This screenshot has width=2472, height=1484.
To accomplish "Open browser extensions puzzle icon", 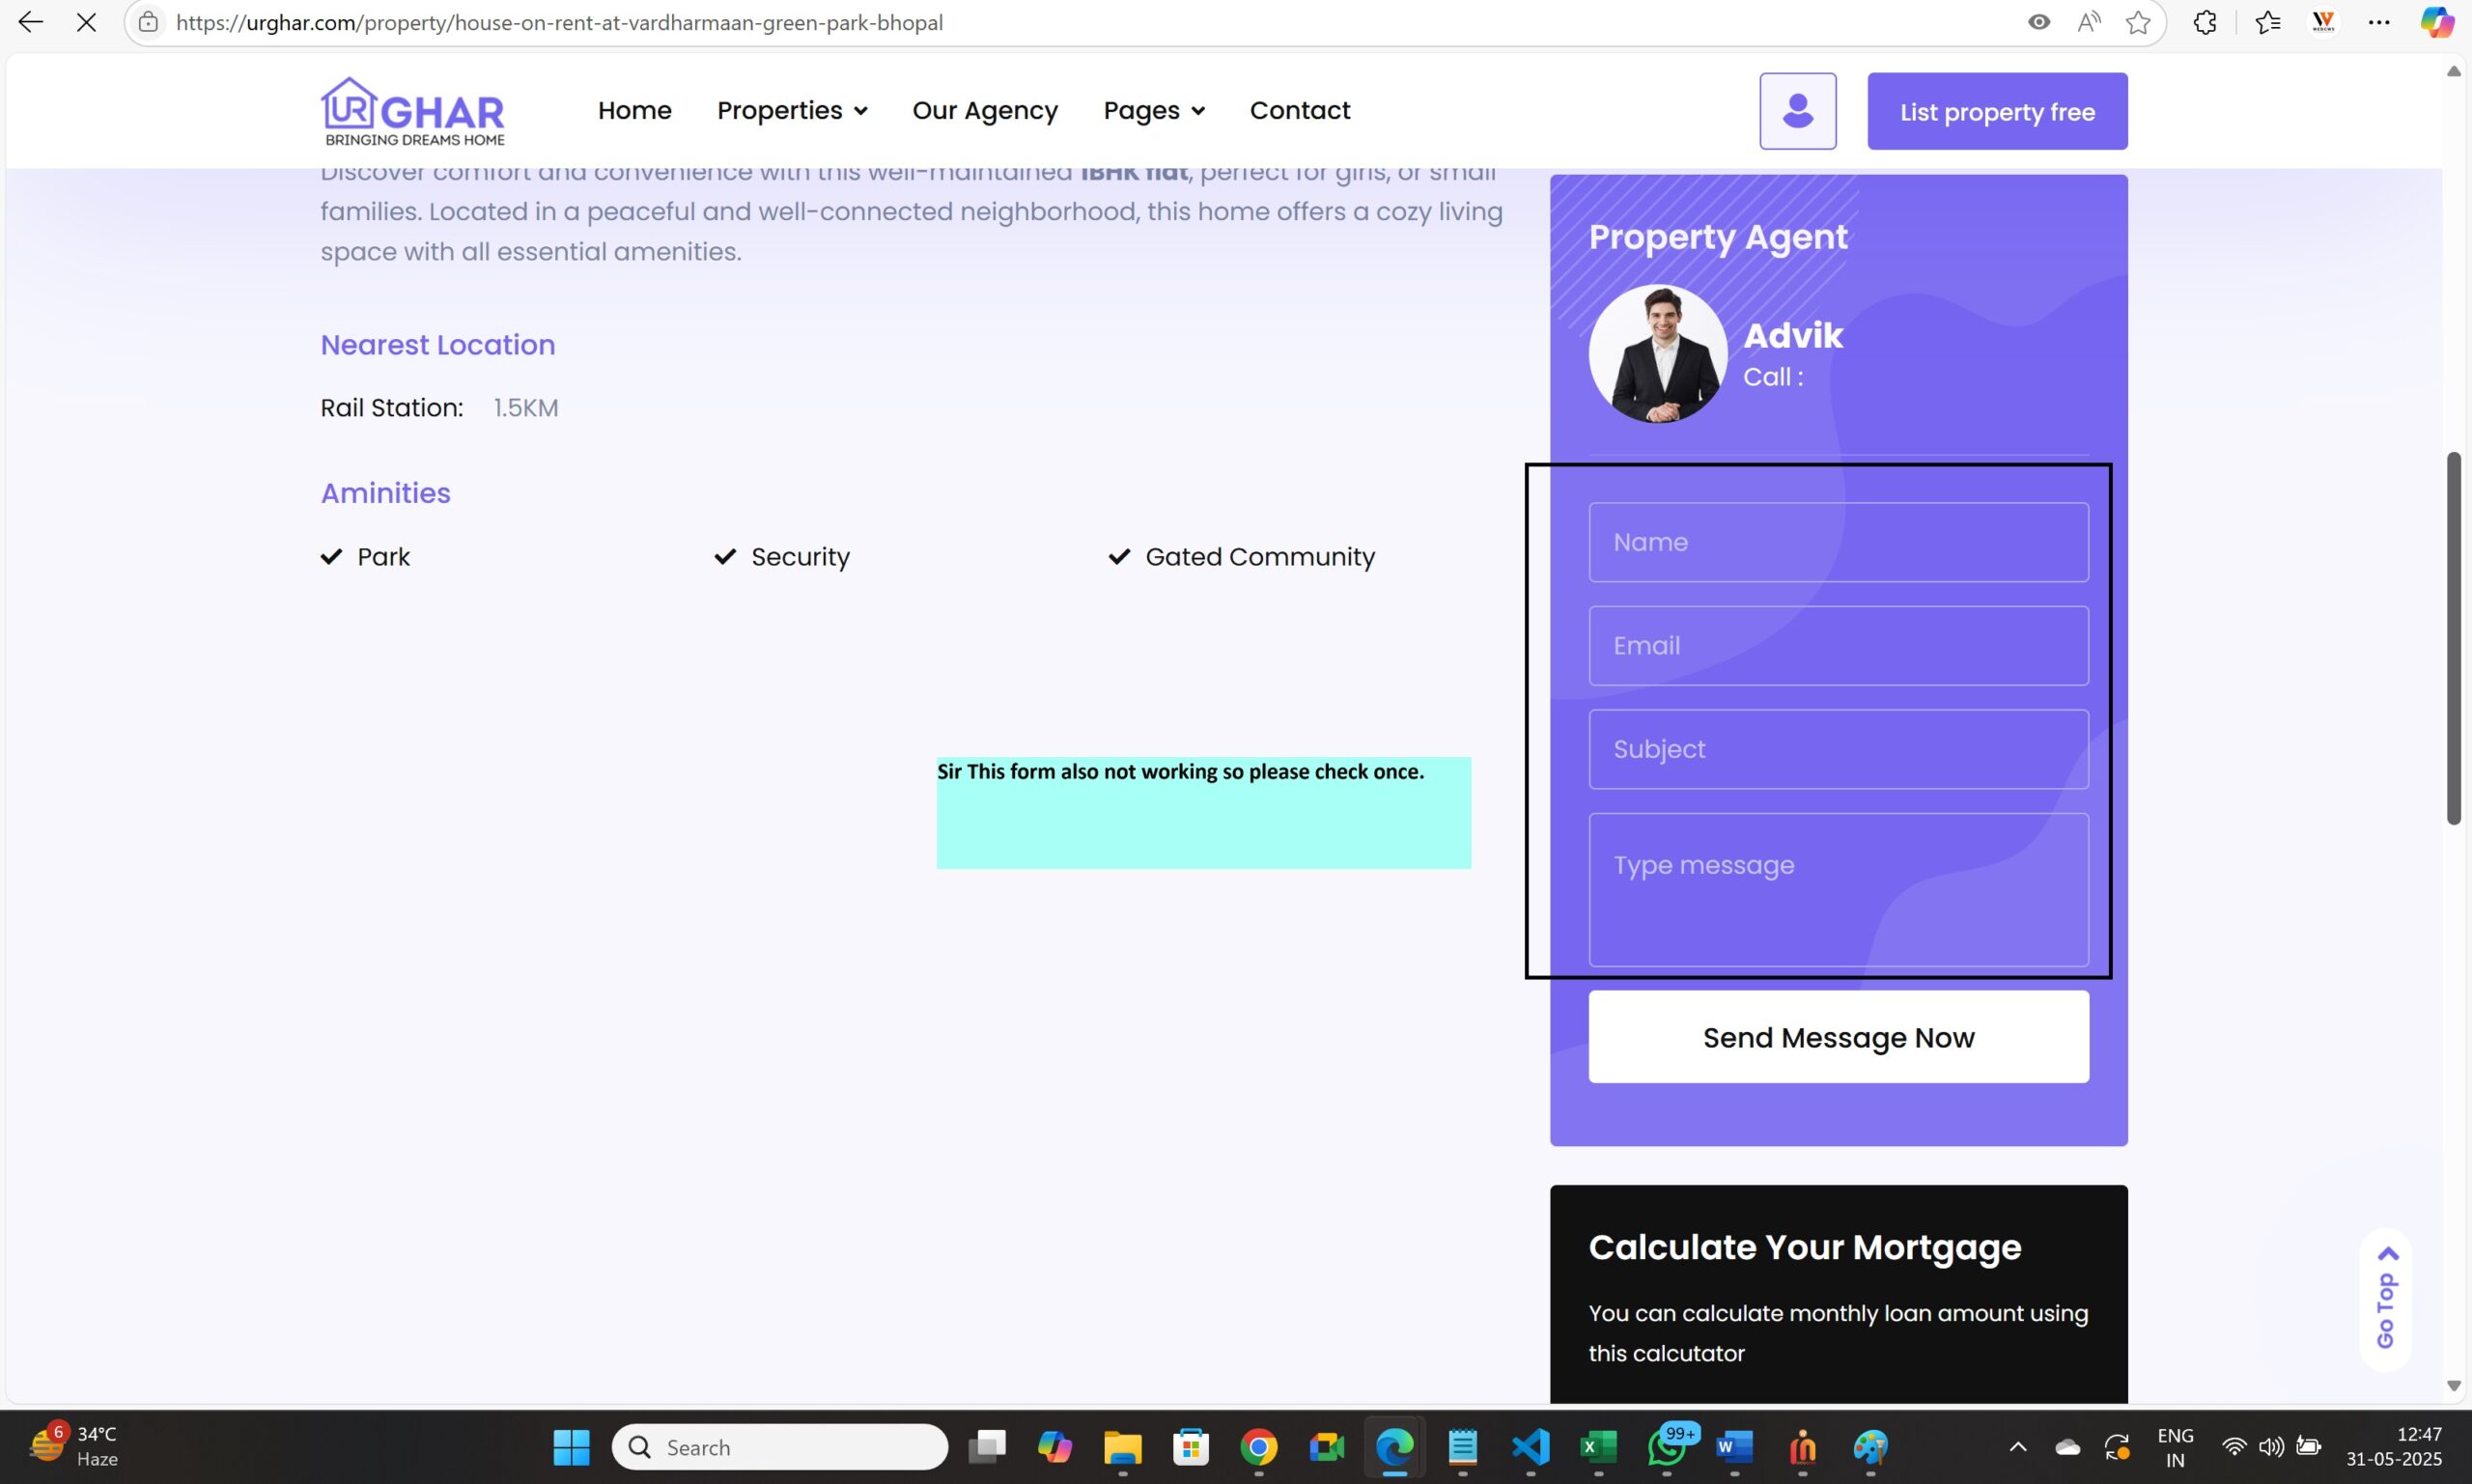I will point(2204,22).
